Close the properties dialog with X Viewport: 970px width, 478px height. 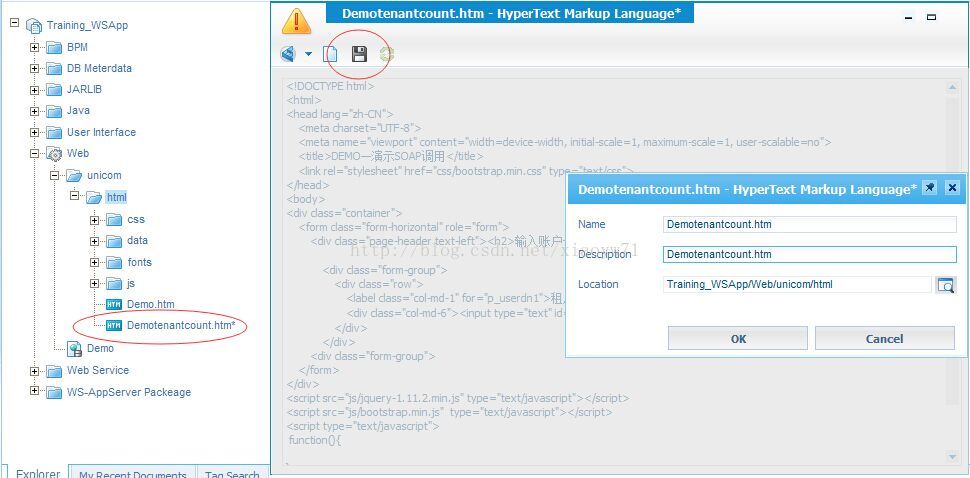953,187
